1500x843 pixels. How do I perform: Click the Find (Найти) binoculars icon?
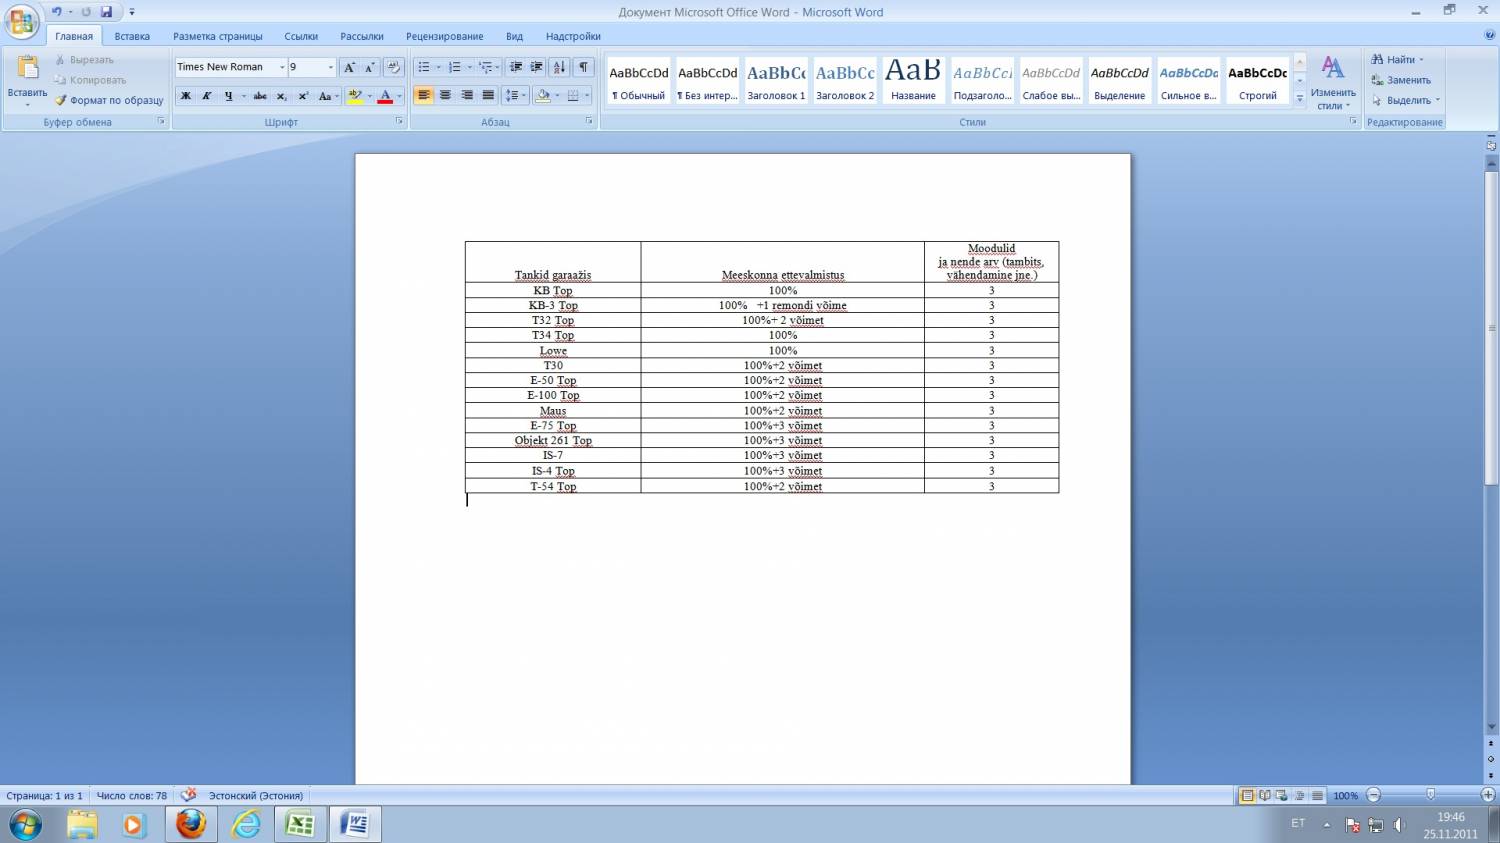(1377, 60)
